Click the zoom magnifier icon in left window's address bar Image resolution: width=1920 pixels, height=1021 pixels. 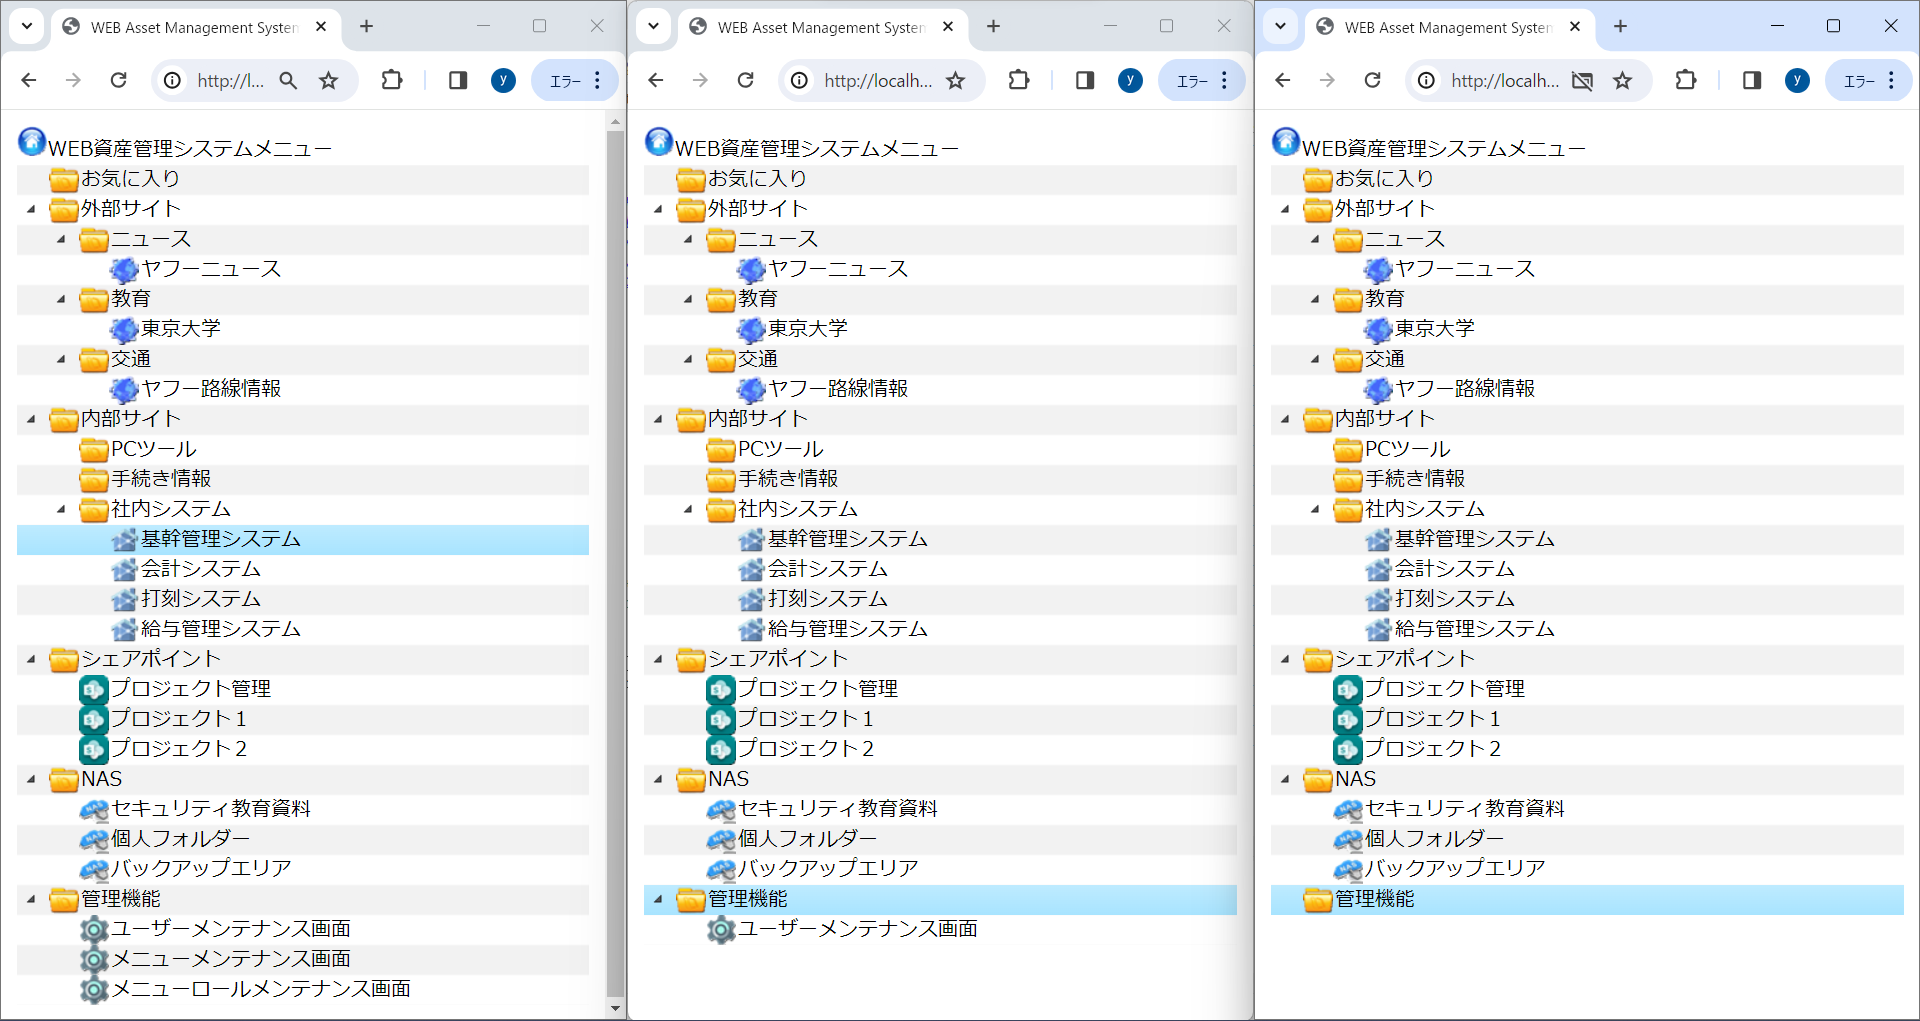coord(288,81)
